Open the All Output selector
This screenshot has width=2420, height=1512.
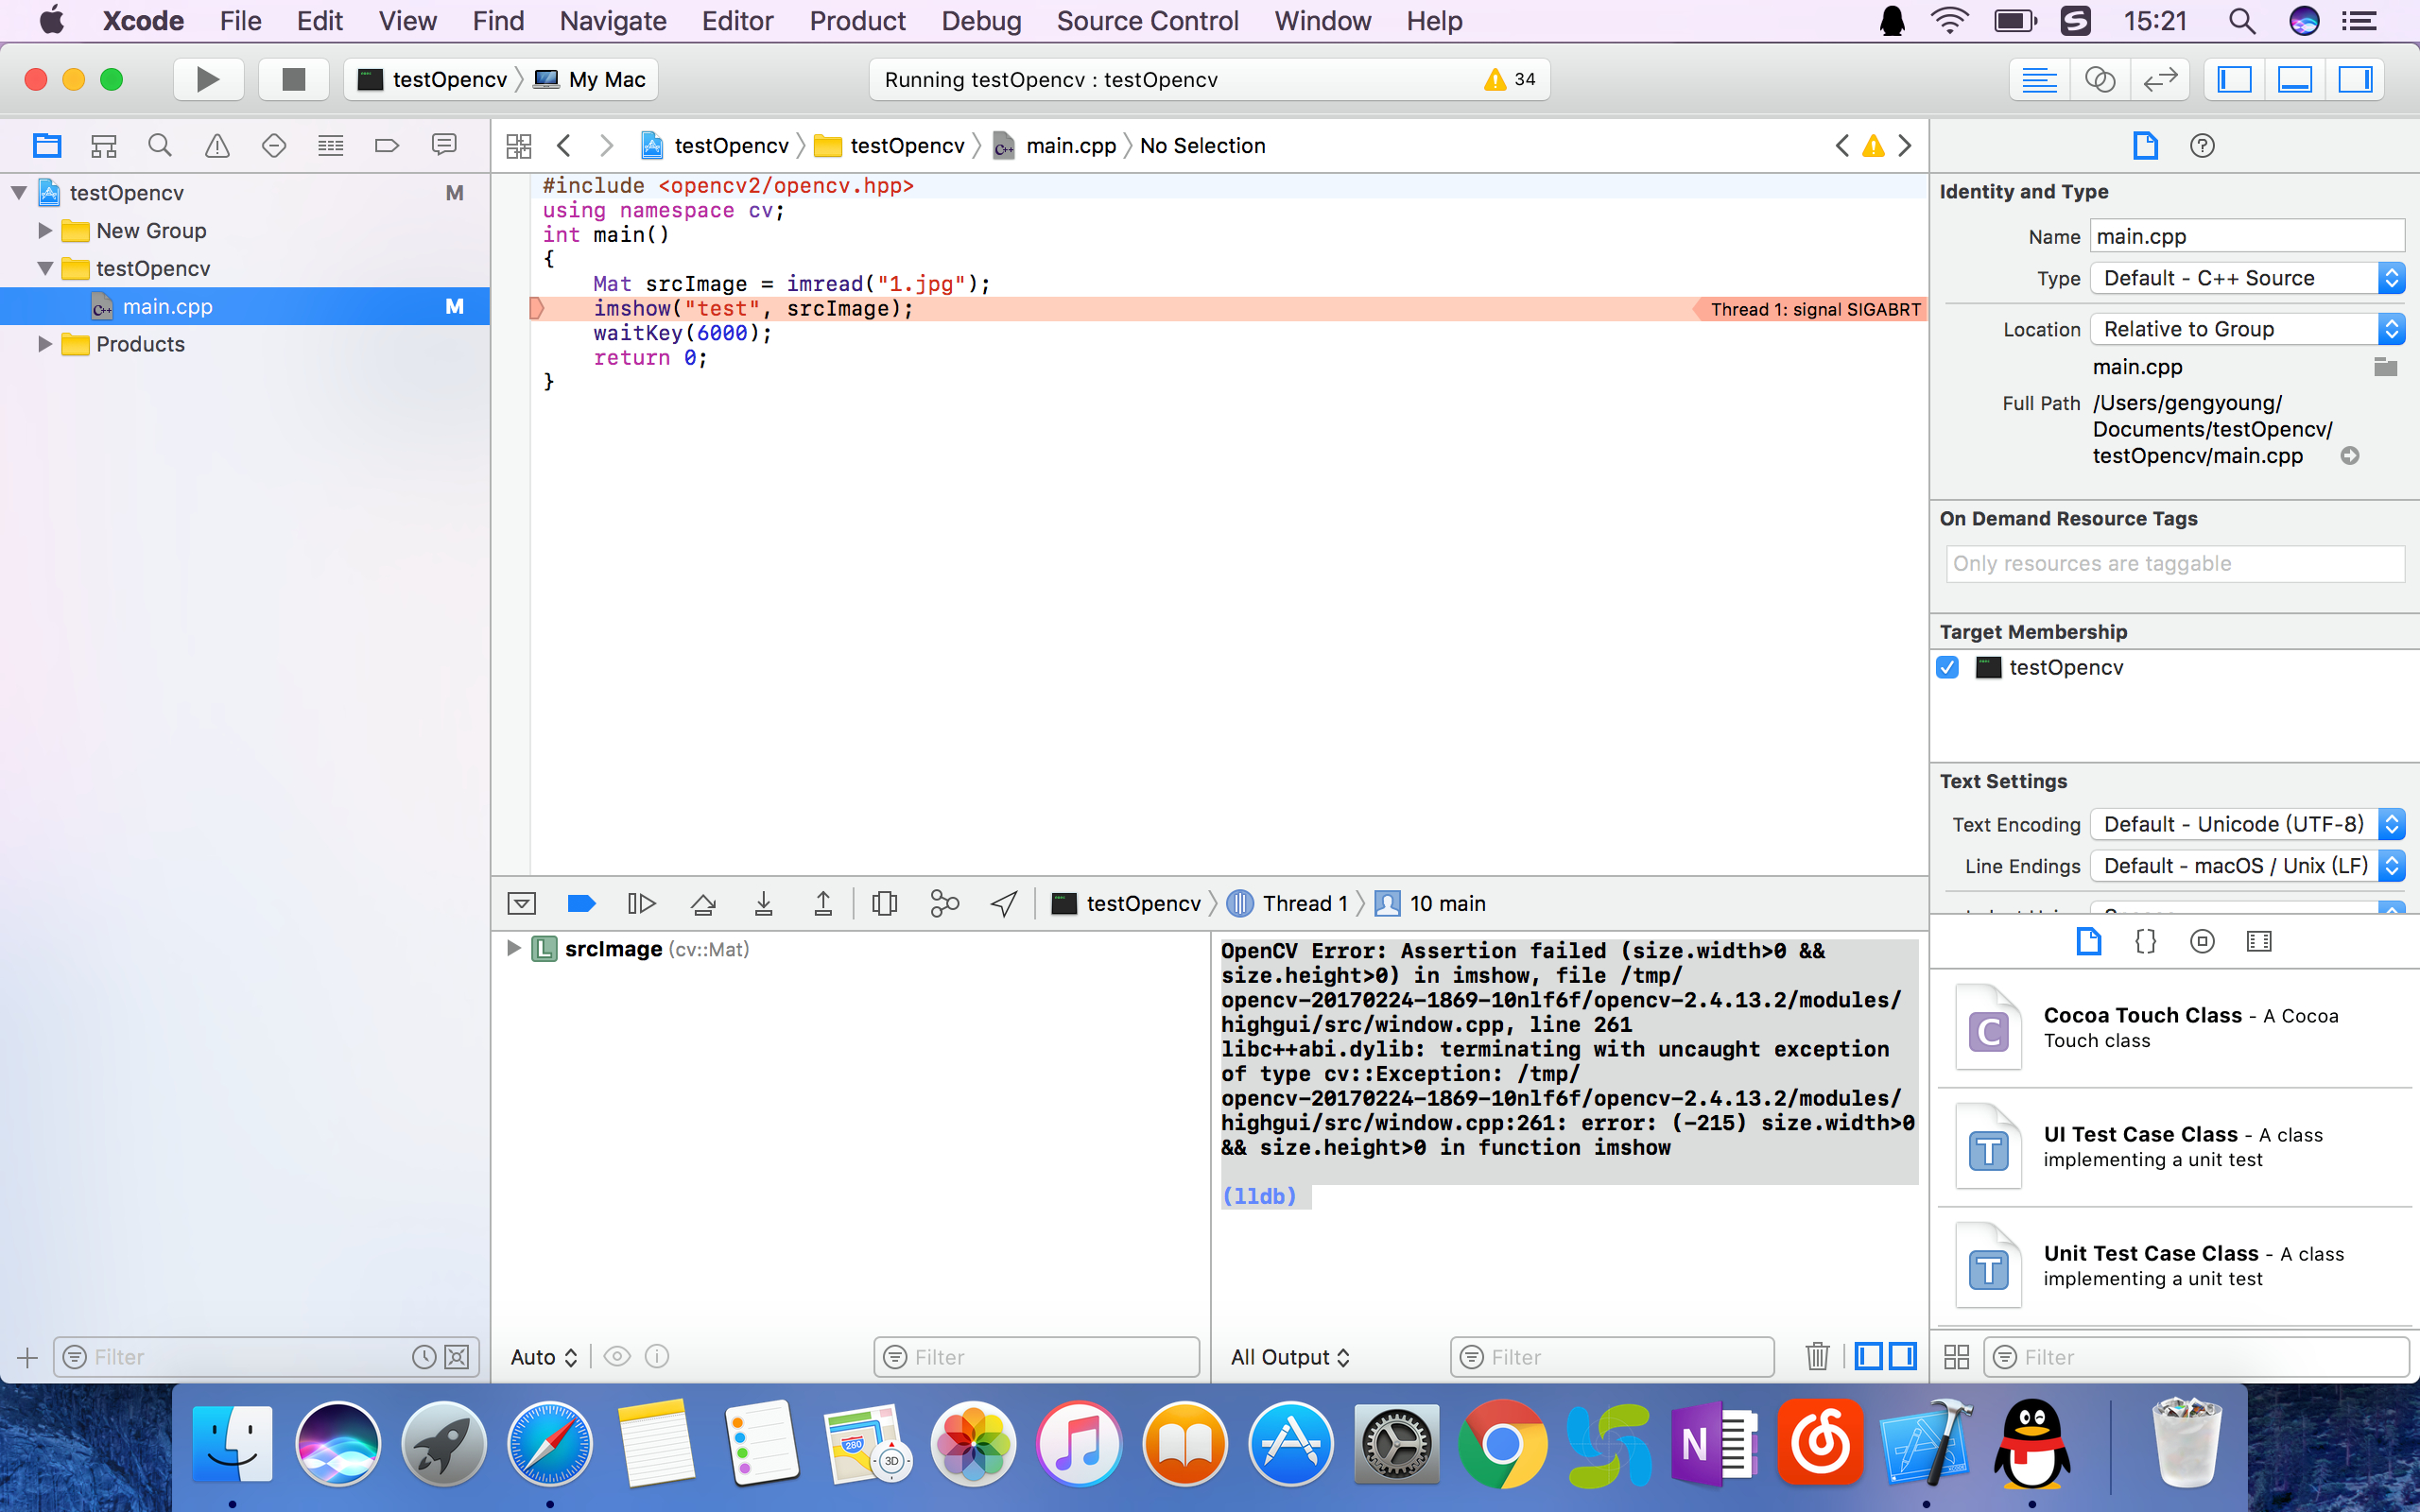(1290, 1357)
